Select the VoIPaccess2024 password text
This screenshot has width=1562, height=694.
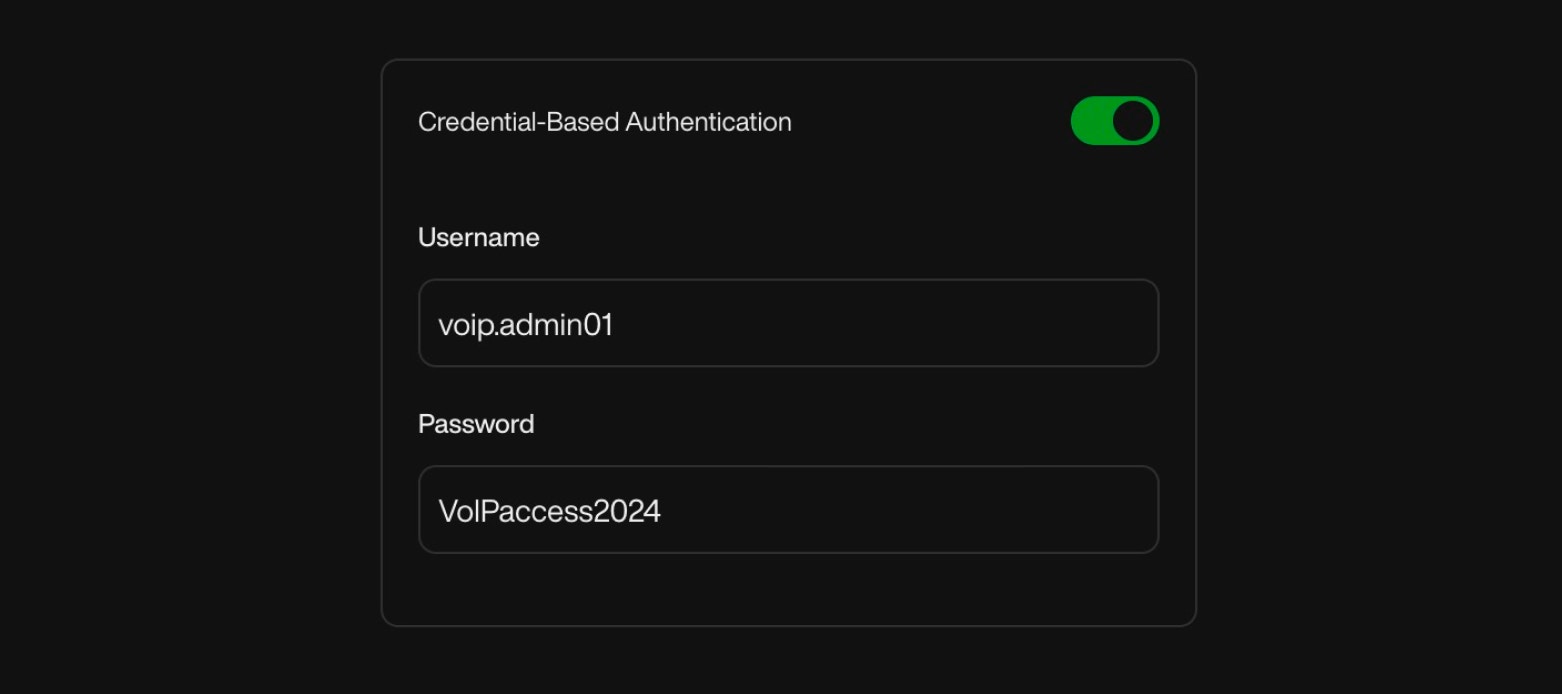coord(550,509)
